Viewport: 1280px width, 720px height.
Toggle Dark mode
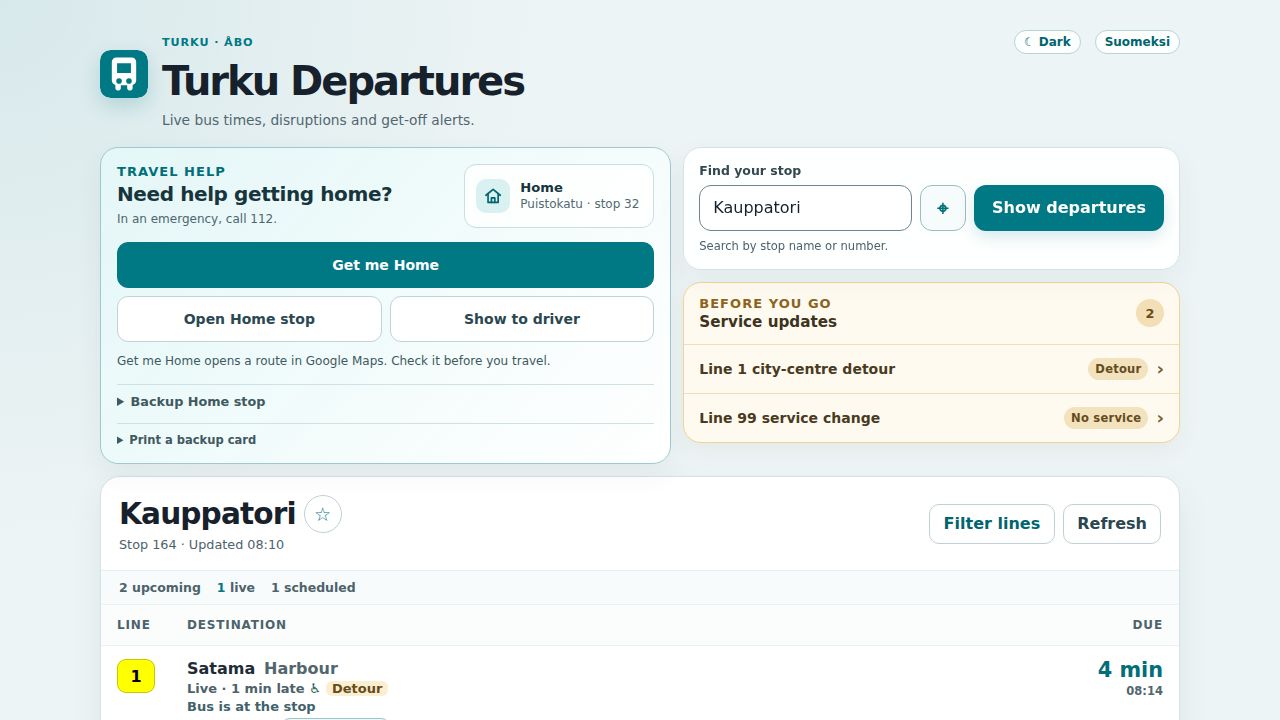[1047, 42]
